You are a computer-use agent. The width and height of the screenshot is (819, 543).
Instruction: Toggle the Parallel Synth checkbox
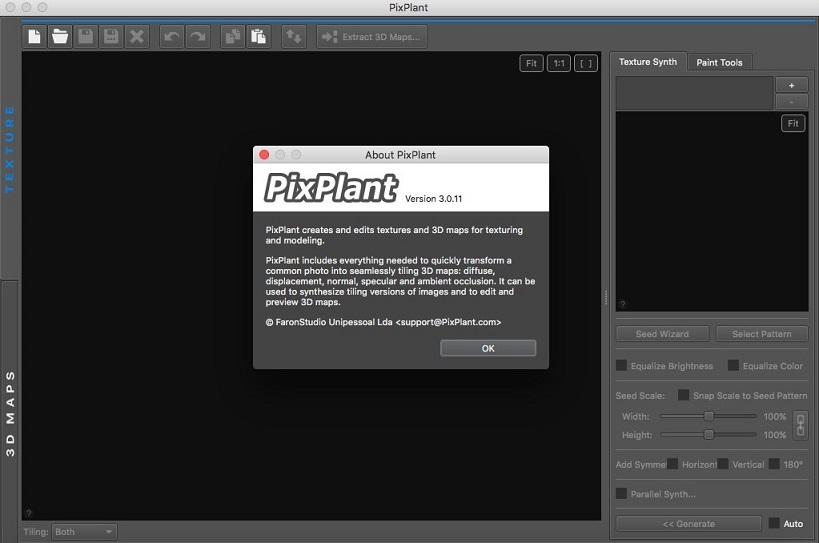coord(622,493)
